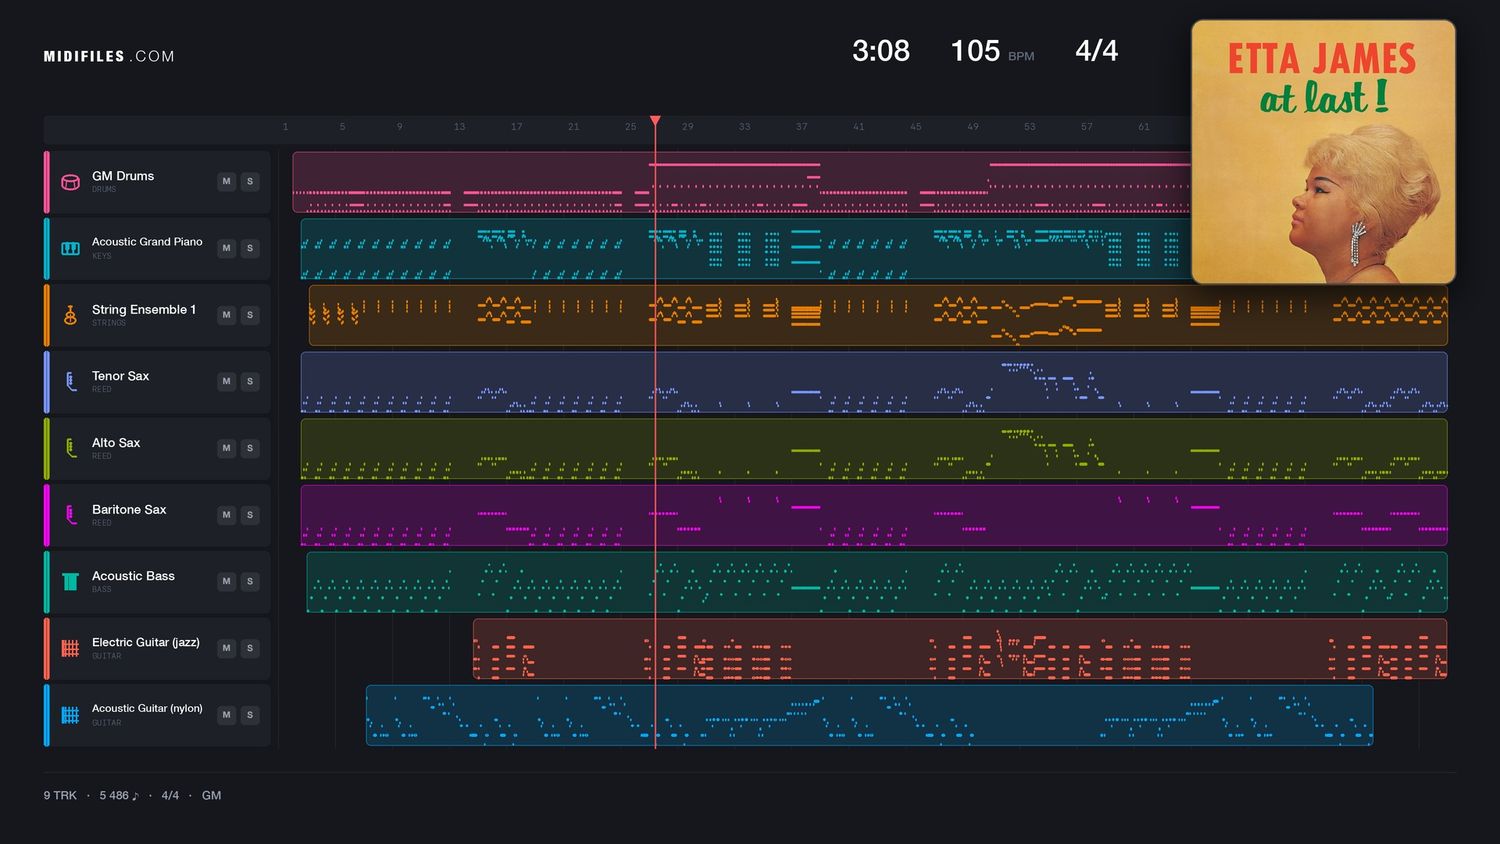Solo the Acoustic Bass track
This screenshot has height=844, width=1500.
[x=250, y=581]
